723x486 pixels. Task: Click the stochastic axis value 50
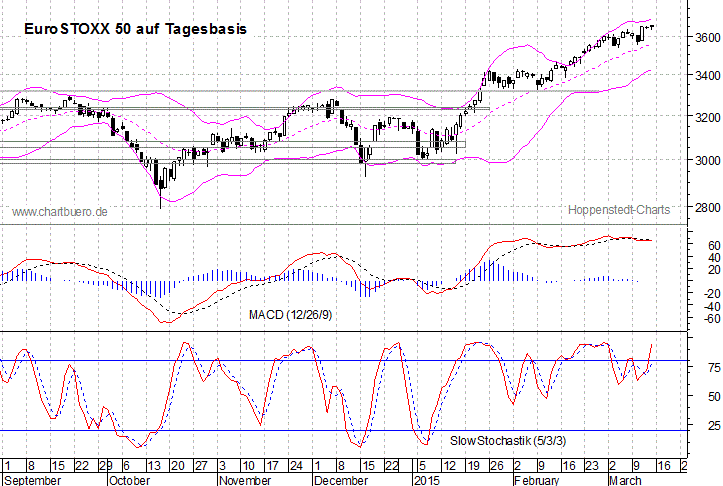point(714,397)
